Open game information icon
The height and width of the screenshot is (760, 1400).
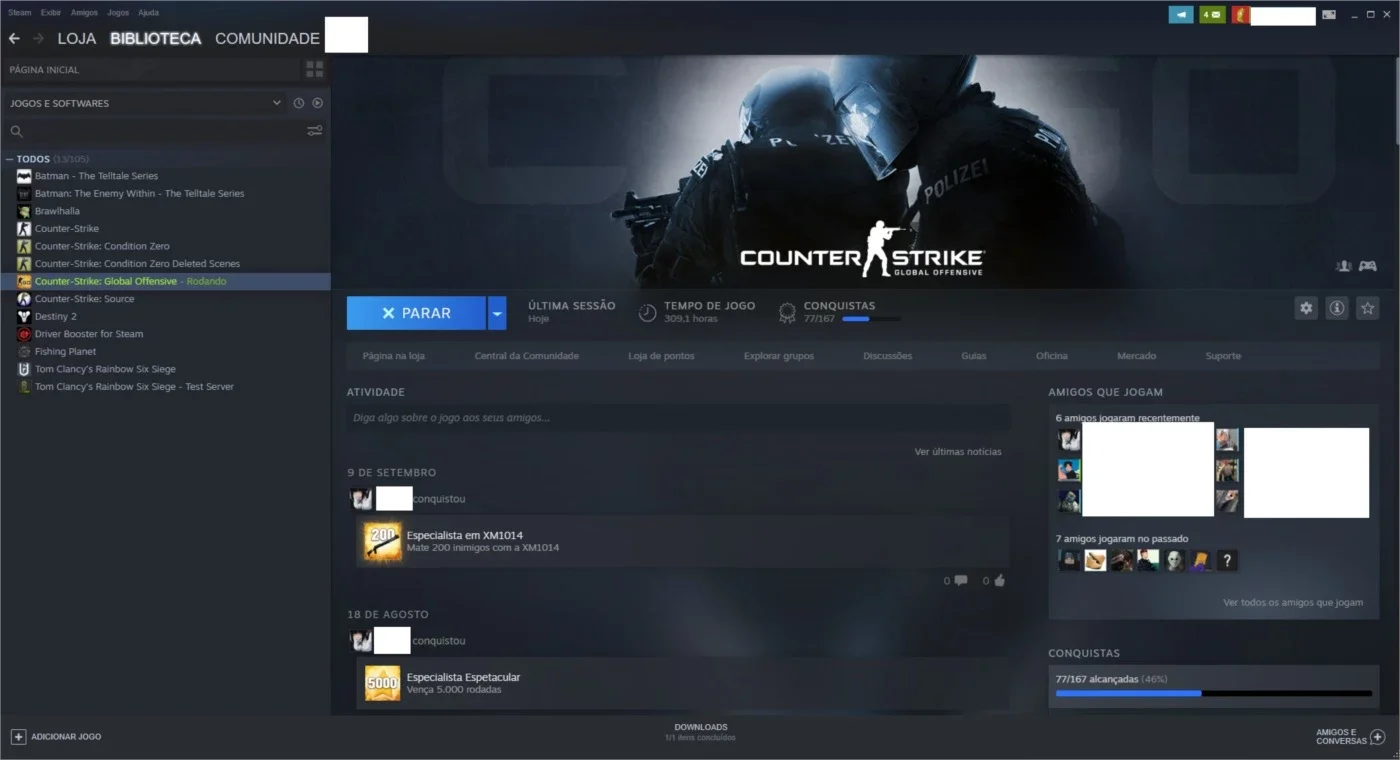pos(1336,308)
